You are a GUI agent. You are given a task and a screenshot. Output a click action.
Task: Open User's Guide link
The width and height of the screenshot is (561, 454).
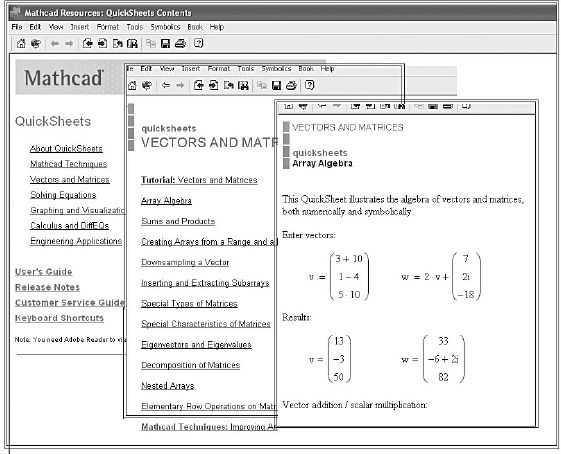(x=44, y=272)
